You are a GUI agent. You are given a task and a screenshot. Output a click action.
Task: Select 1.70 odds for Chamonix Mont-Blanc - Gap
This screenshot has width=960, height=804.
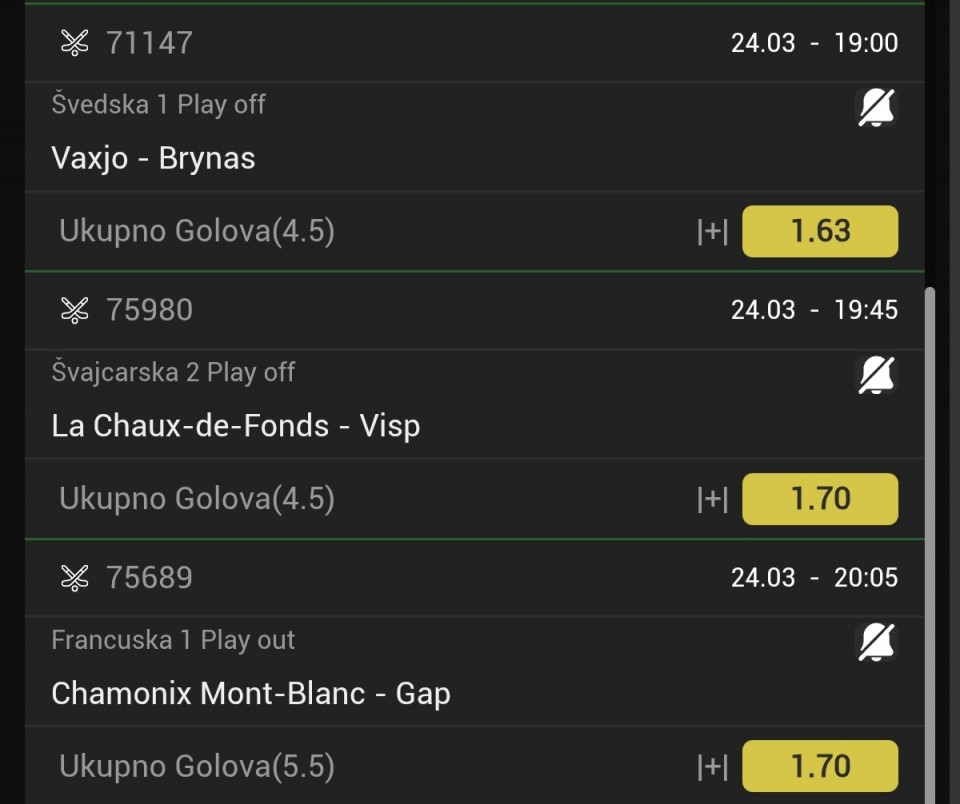coord(820,766)
